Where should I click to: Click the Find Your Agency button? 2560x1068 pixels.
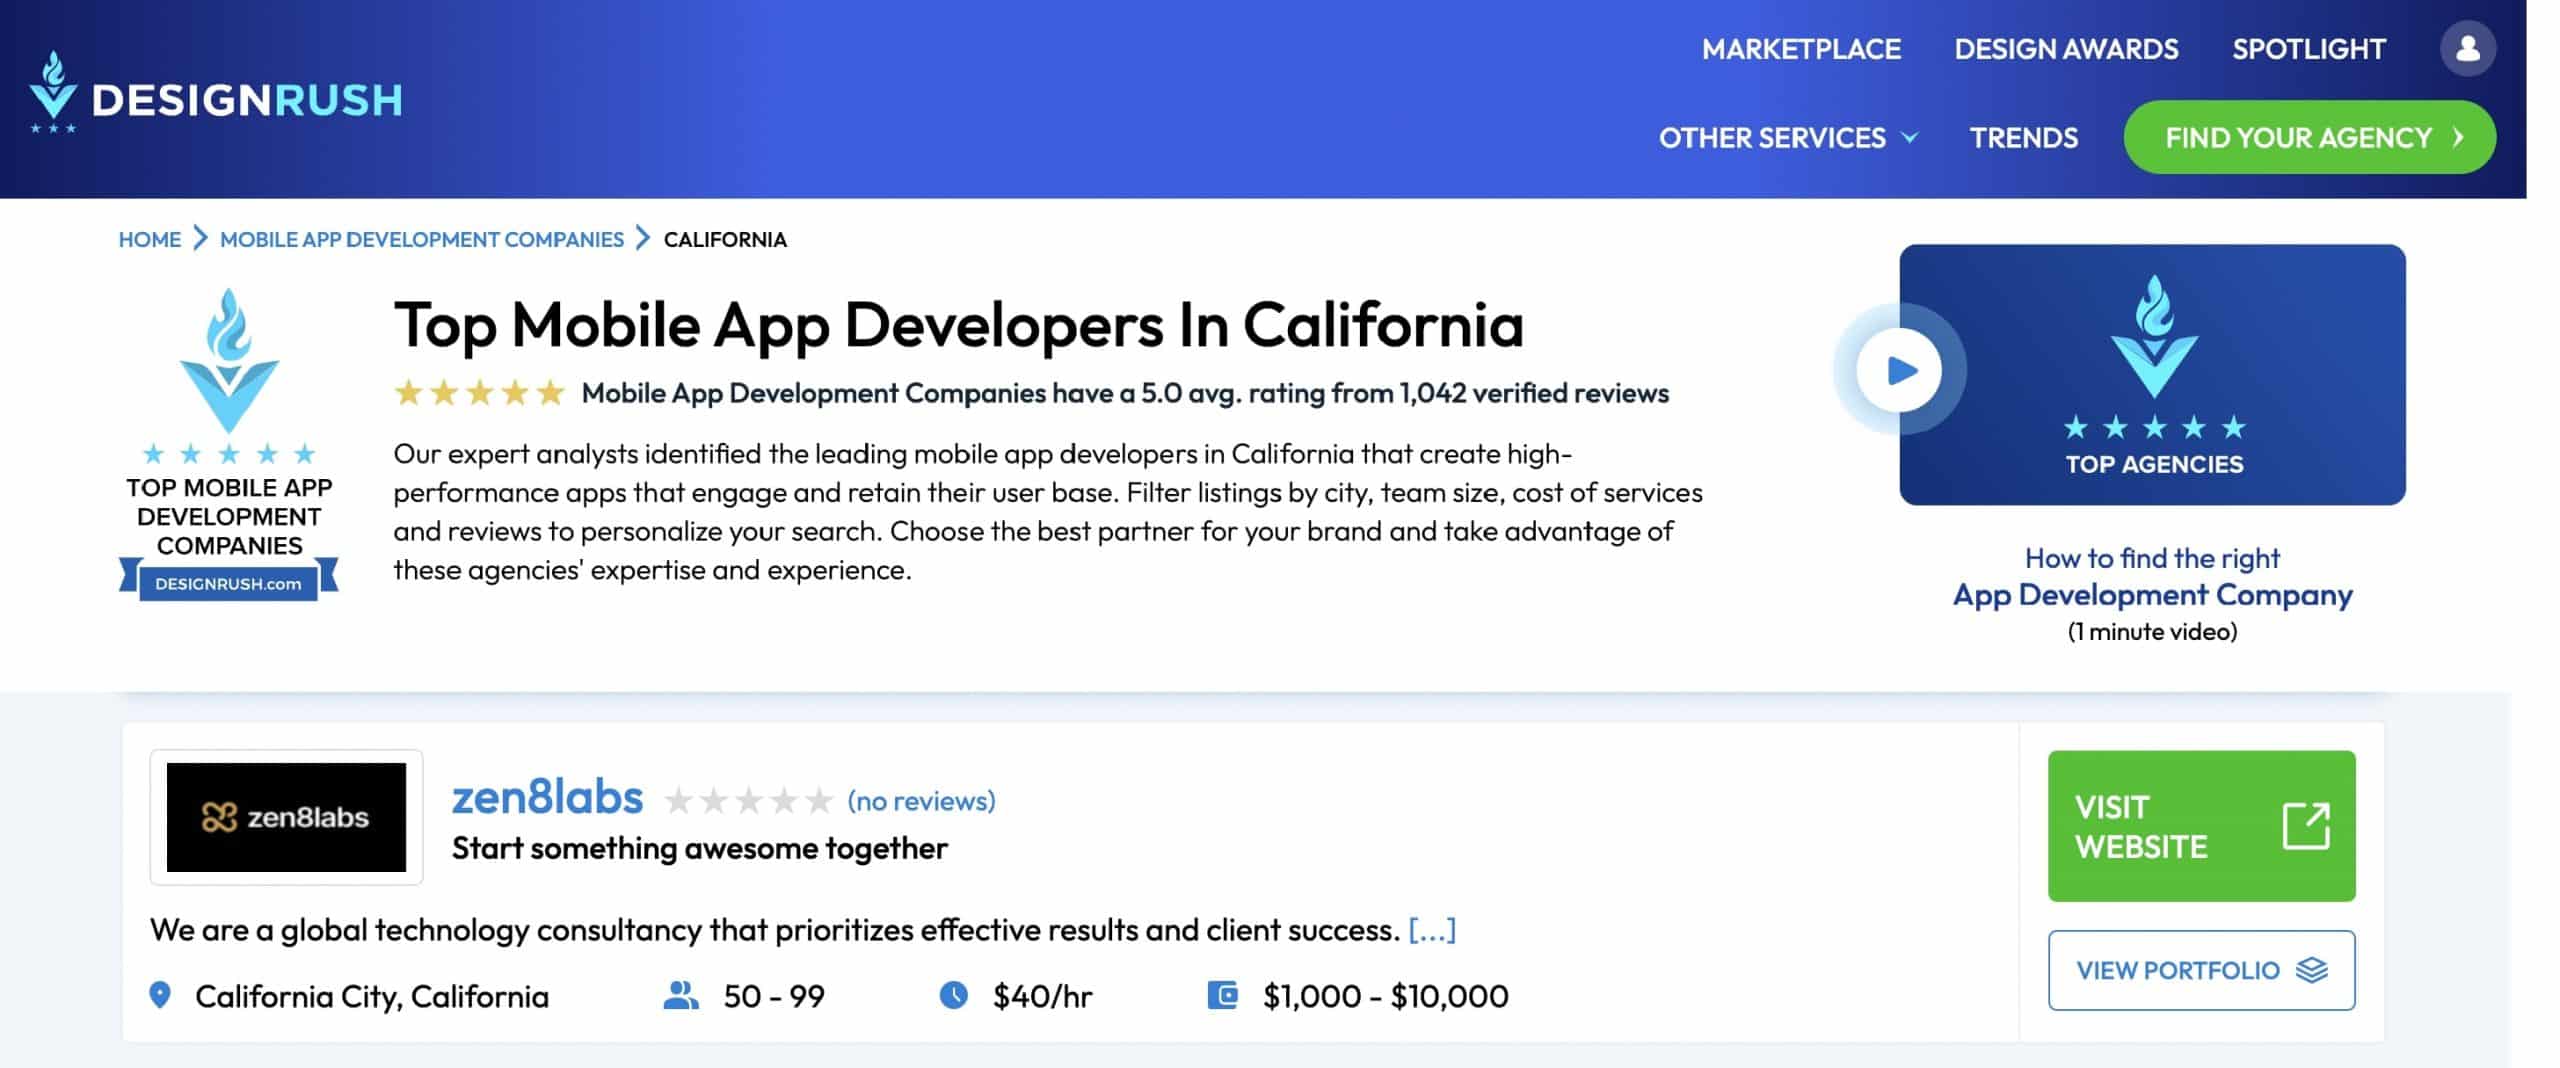coord(2309,137)
